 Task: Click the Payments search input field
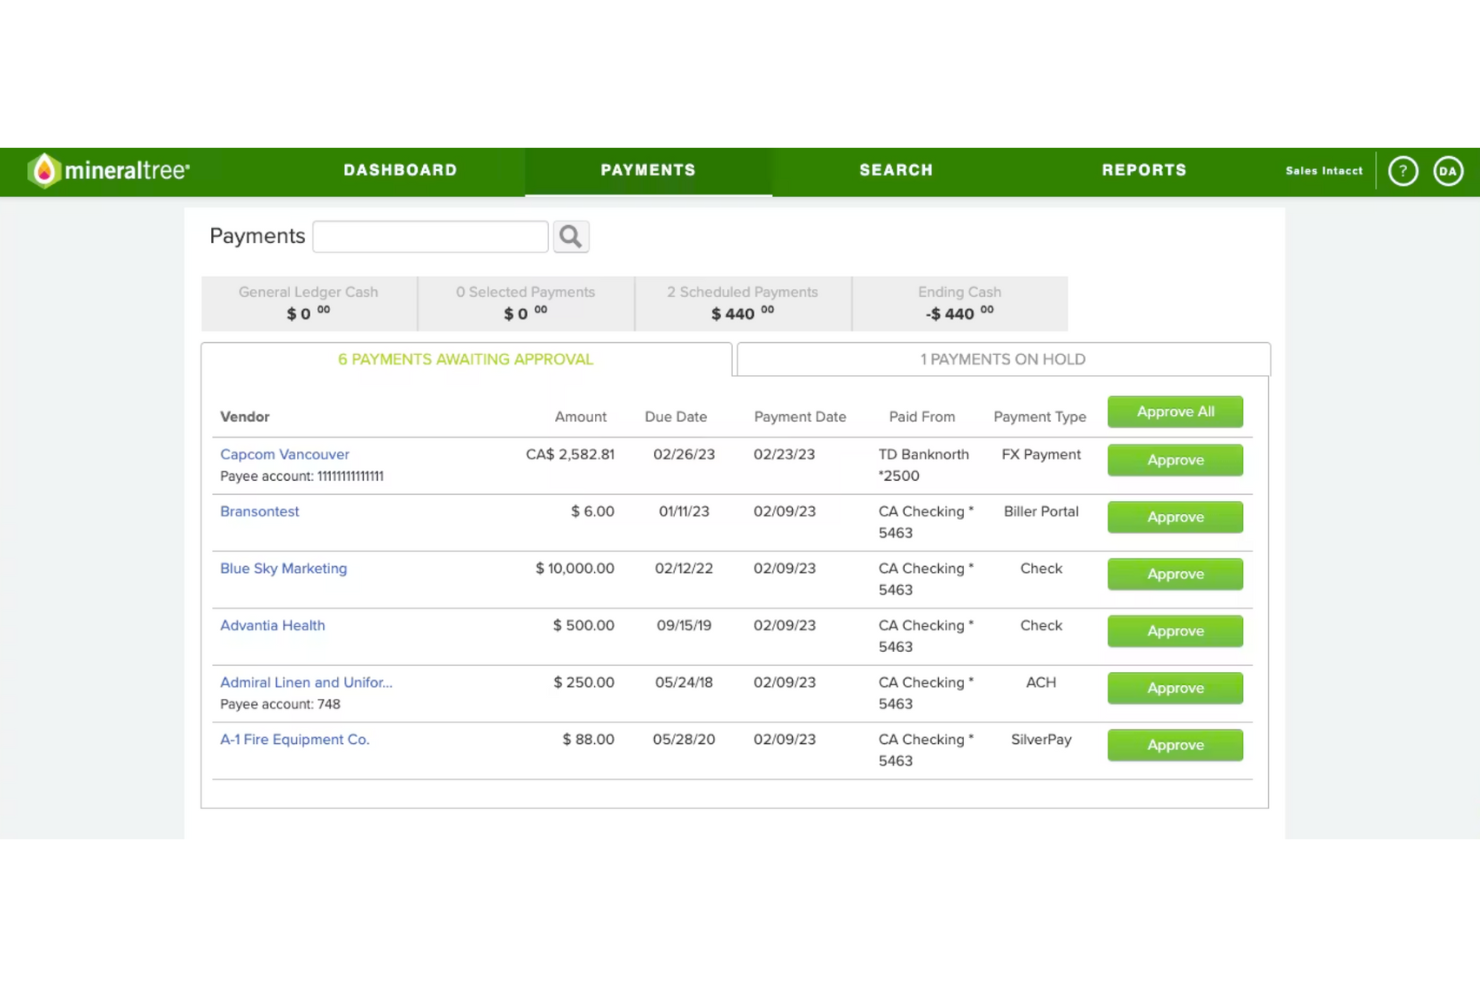pos(430,236)
